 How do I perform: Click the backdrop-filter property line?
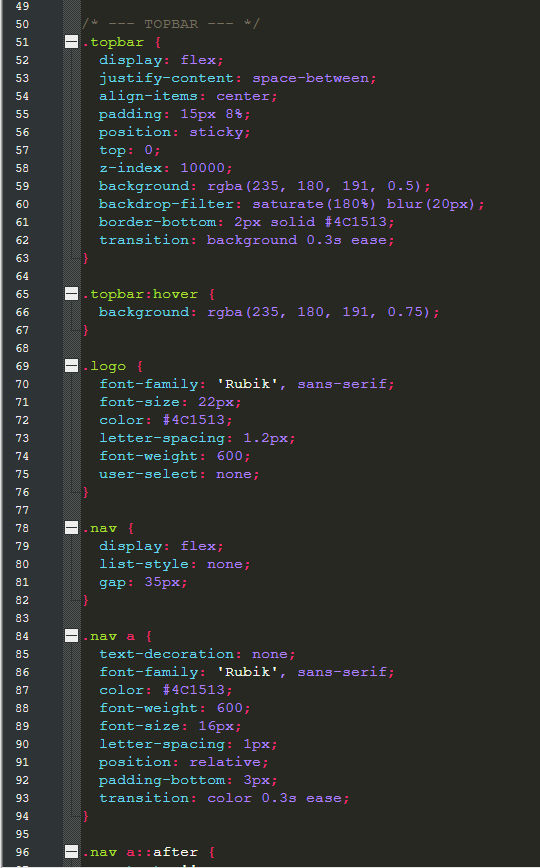click(292, 204)
